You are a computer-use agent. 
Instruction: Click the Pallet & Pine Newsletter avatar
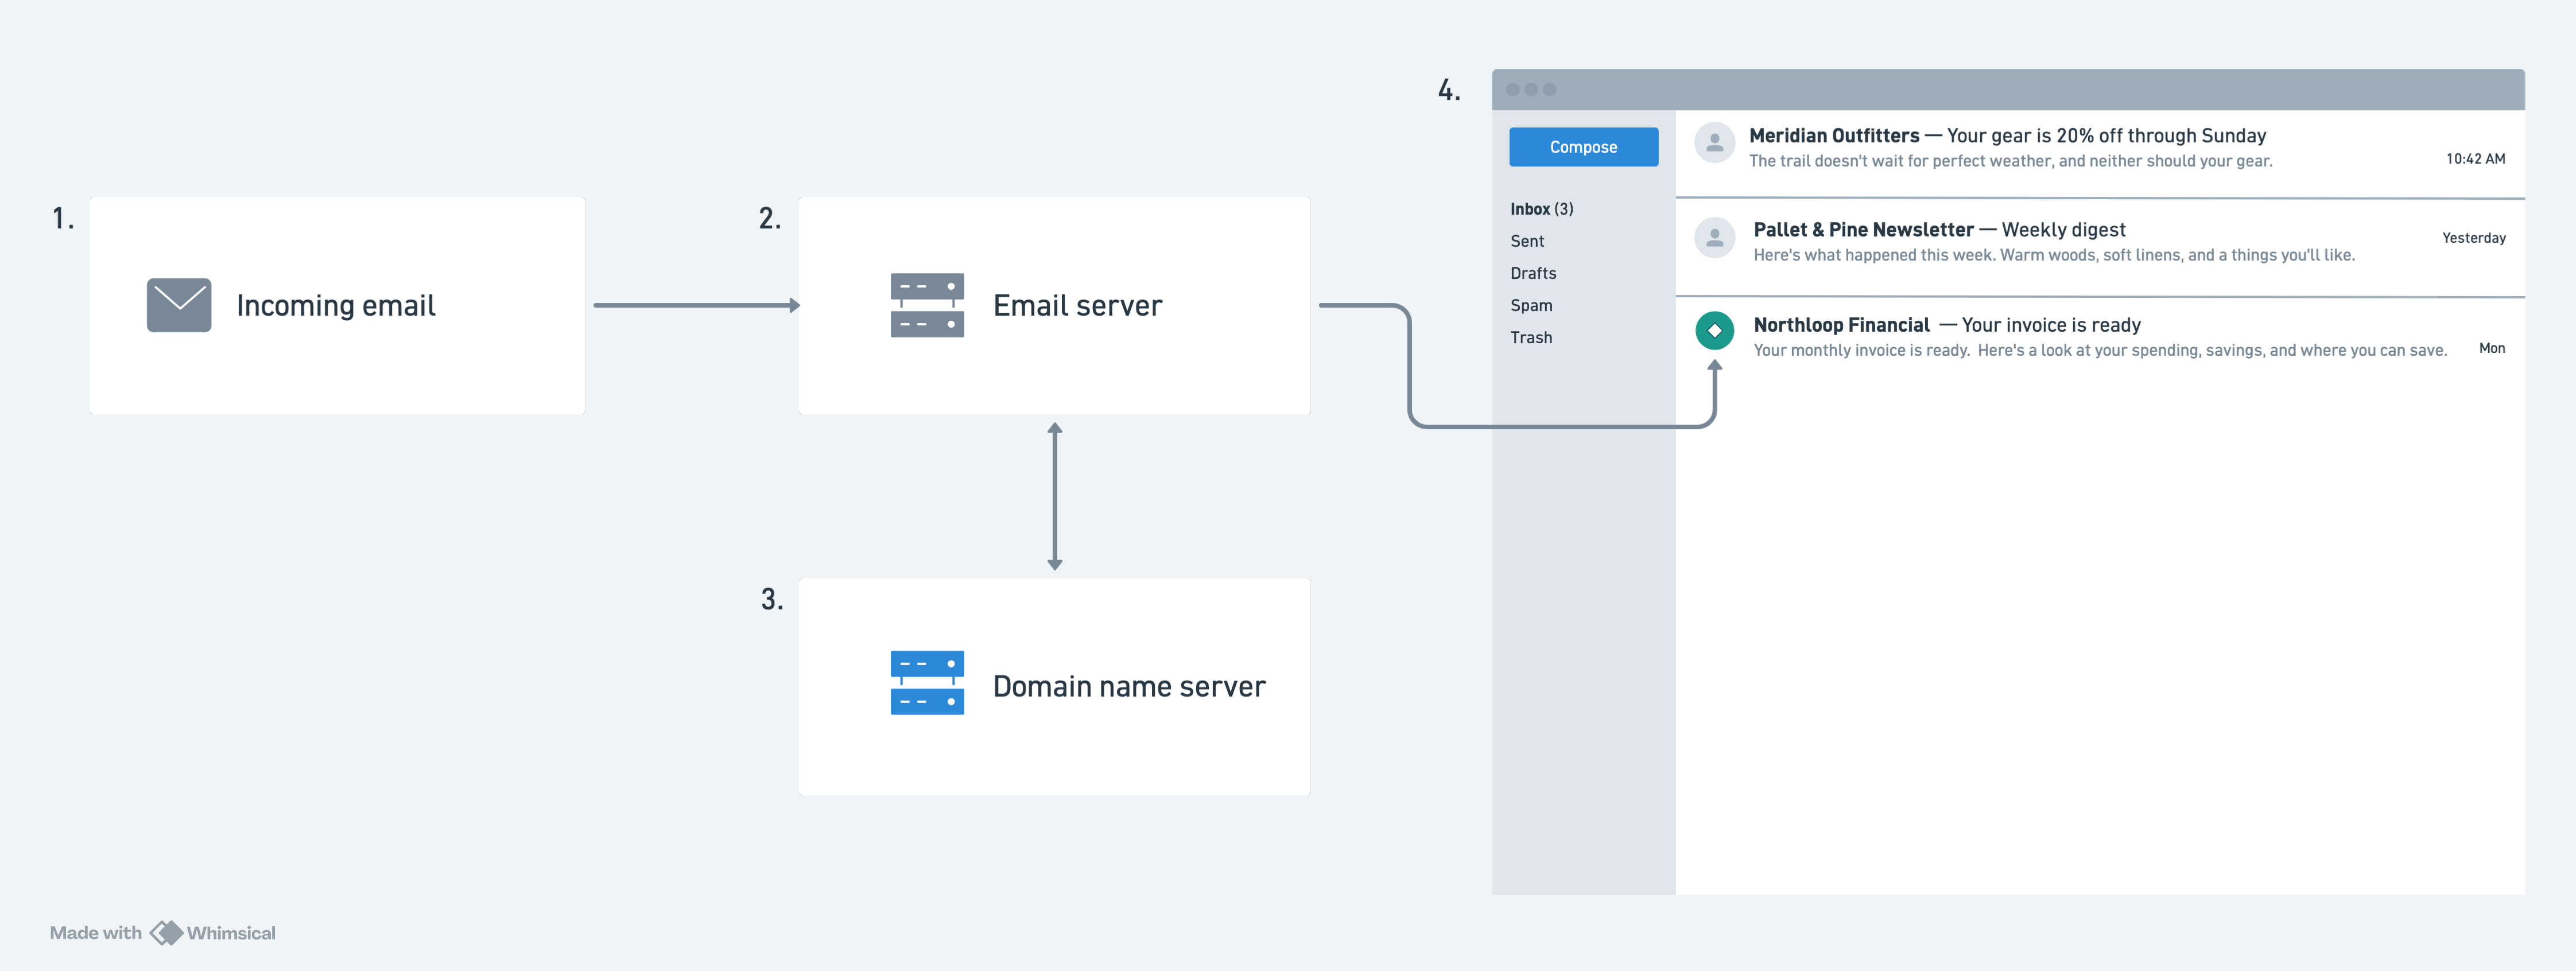[x=1714, y=238]
